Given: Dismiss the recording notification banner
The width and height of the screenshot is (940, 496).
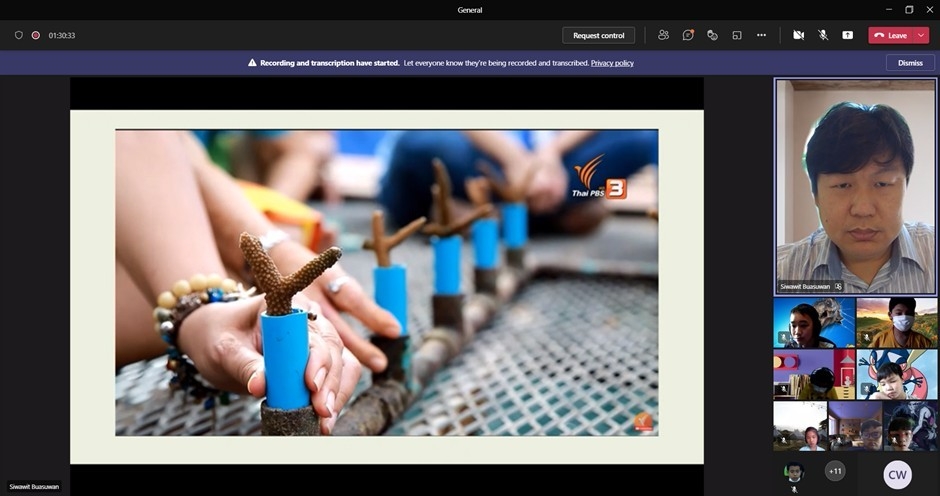Looking at the screenshot, I should click(x=910, y=62).
